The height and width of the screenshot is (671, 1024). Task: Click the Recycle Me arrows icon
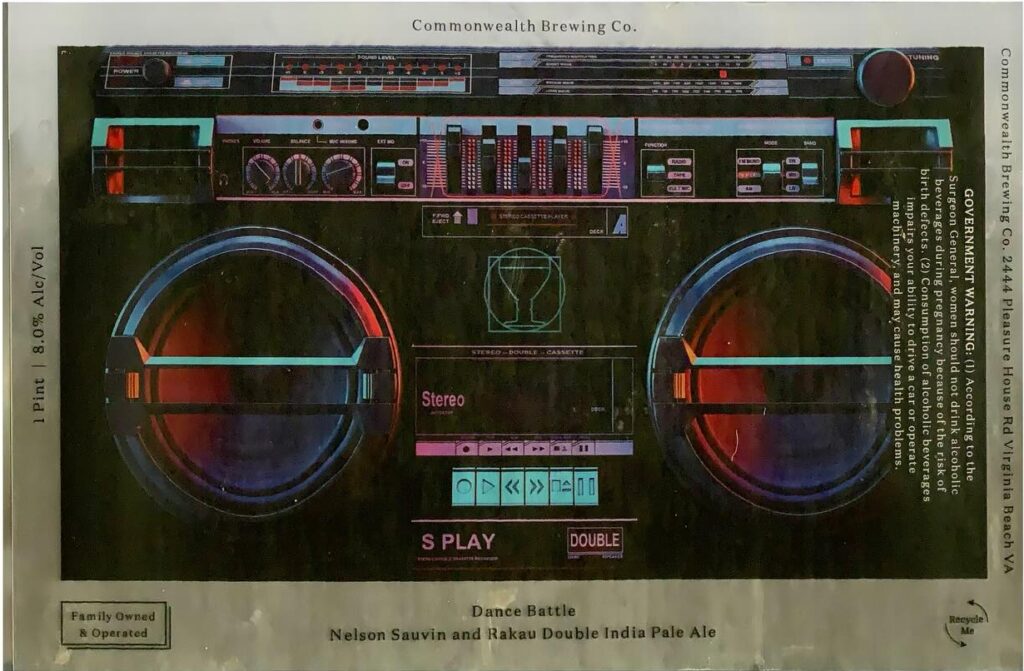pos(967,623)
